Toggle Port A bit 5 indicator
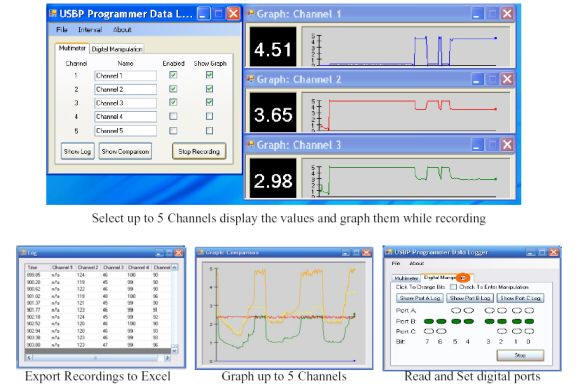Screen dimensions: 578x386 (x=456, y=310)
